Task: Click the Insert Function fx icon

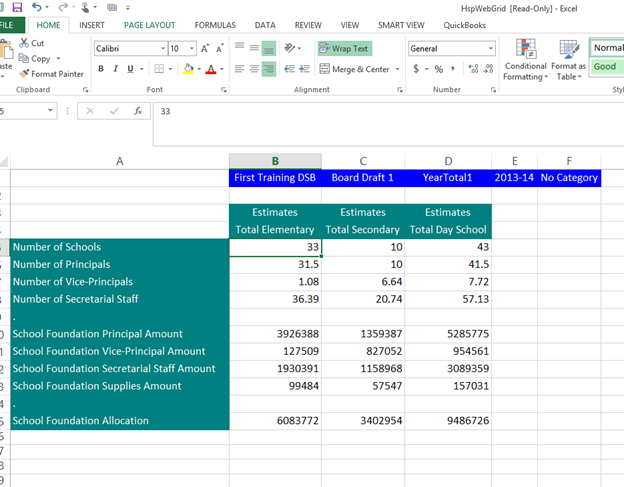Action: point(137,111)
